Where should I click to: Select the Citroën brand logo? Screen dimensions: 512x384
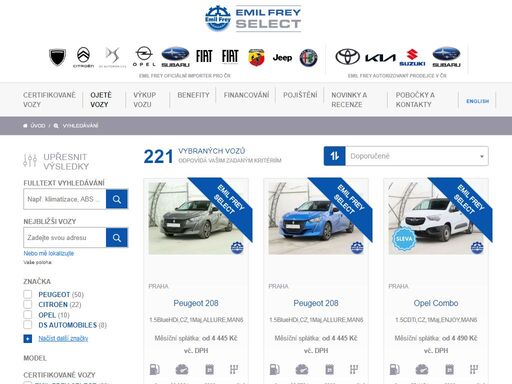(x=83, y=57)
